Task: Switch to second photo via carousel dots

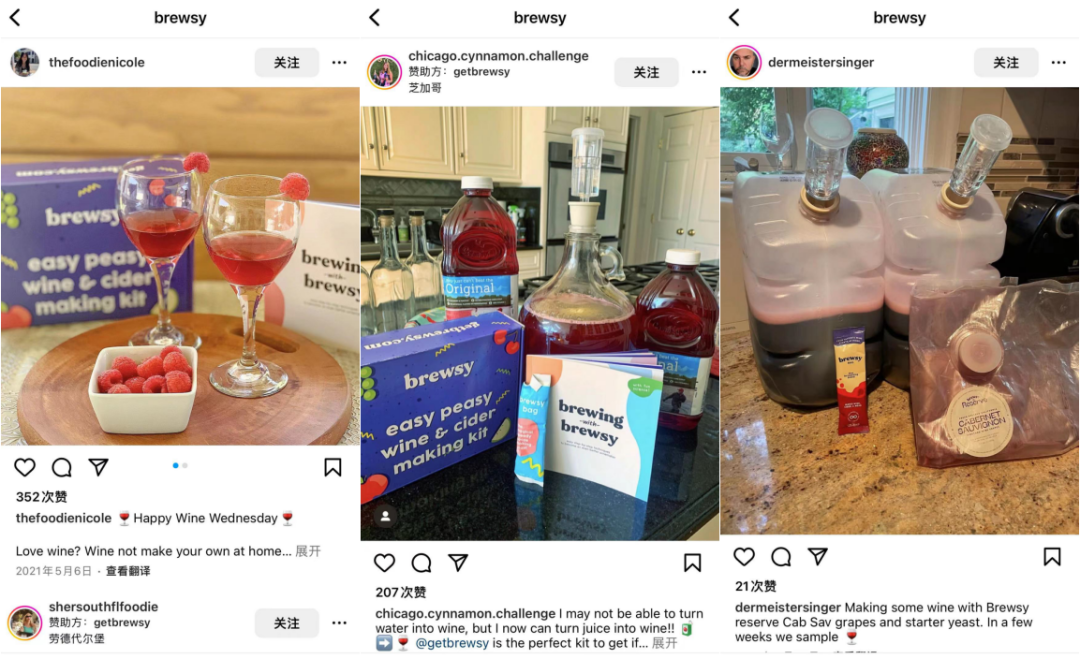Action: click(185, 466)
